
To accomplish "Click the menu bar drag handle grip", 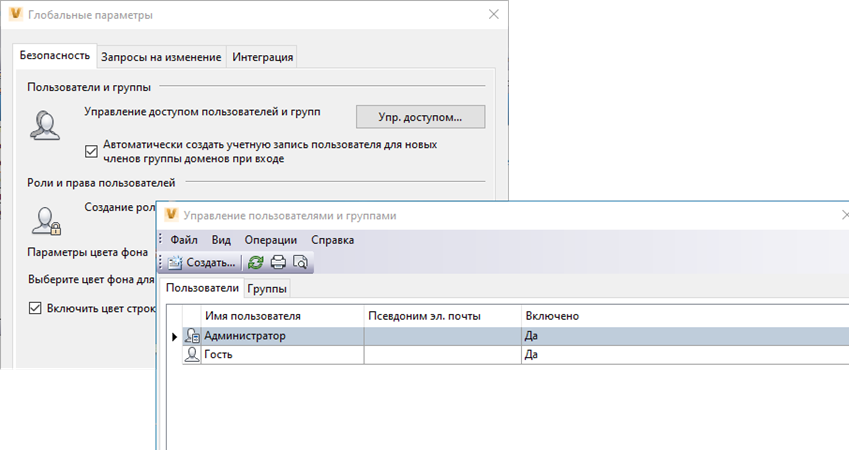I will tap(160, 239).
